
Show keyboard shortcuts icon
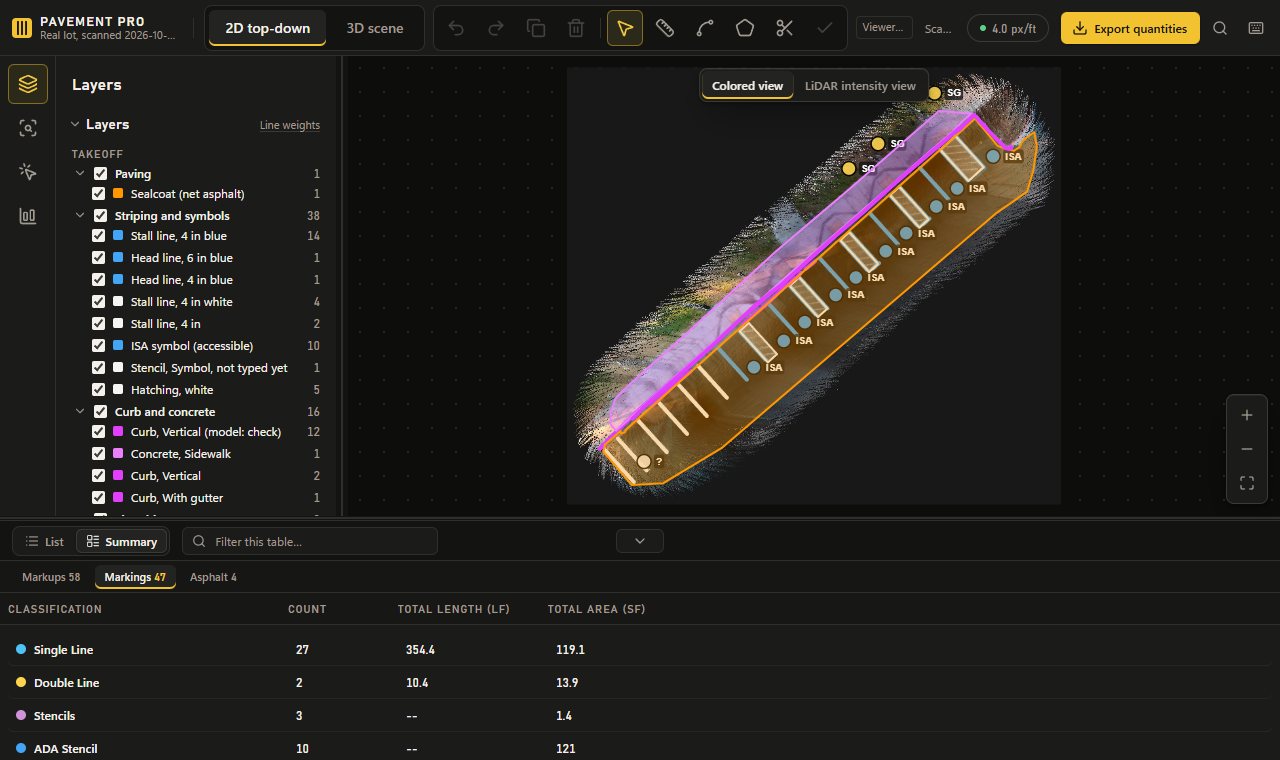tap(1256, 28)
